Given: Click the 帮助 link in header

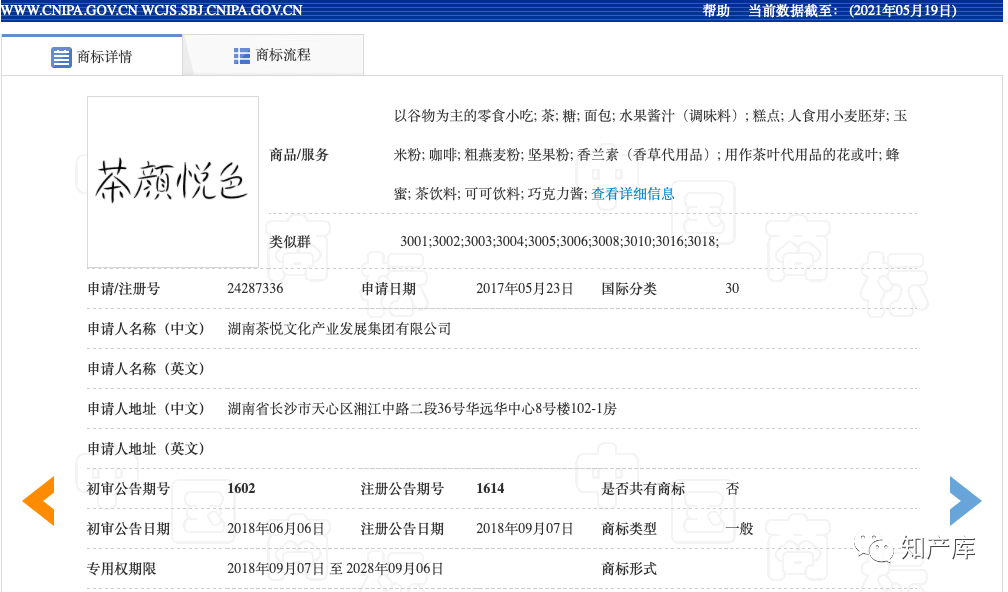Looking at the screenshot, I should [716, 11].
